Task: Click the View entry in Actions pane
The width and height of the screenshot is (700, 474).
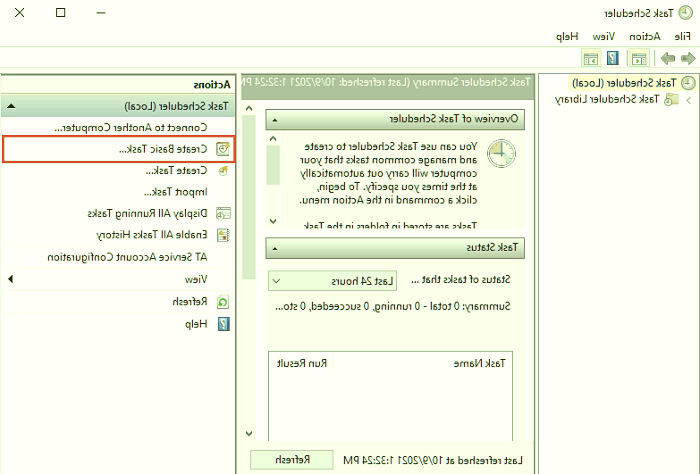Action: tap(196, 279)
